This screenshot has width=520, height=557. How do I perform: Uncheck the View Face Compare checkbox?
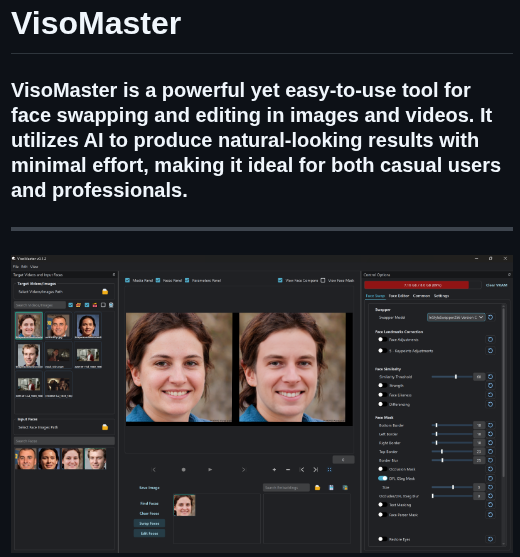pos(280,280)
